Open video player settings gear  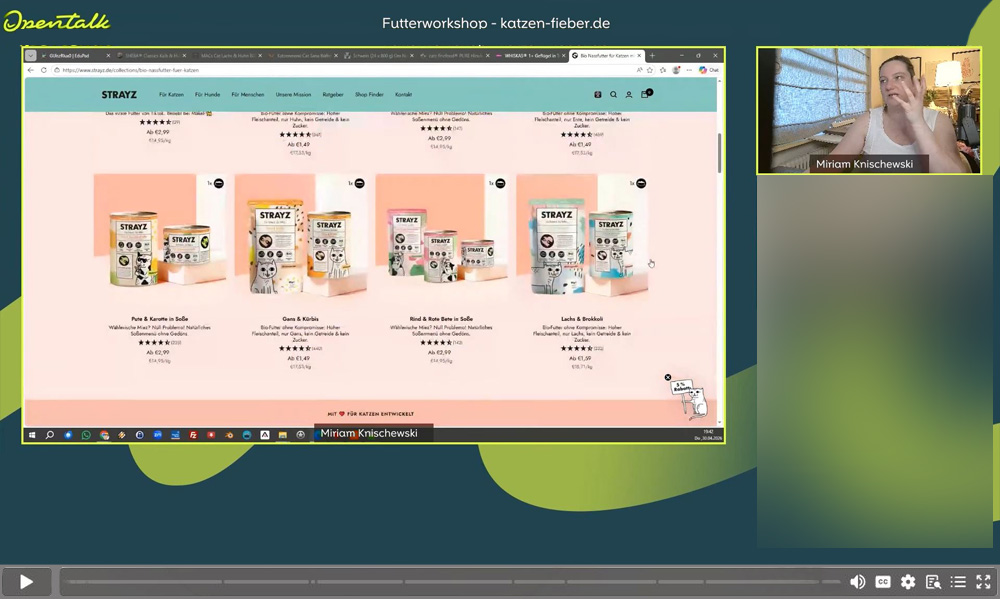(908, 582)
